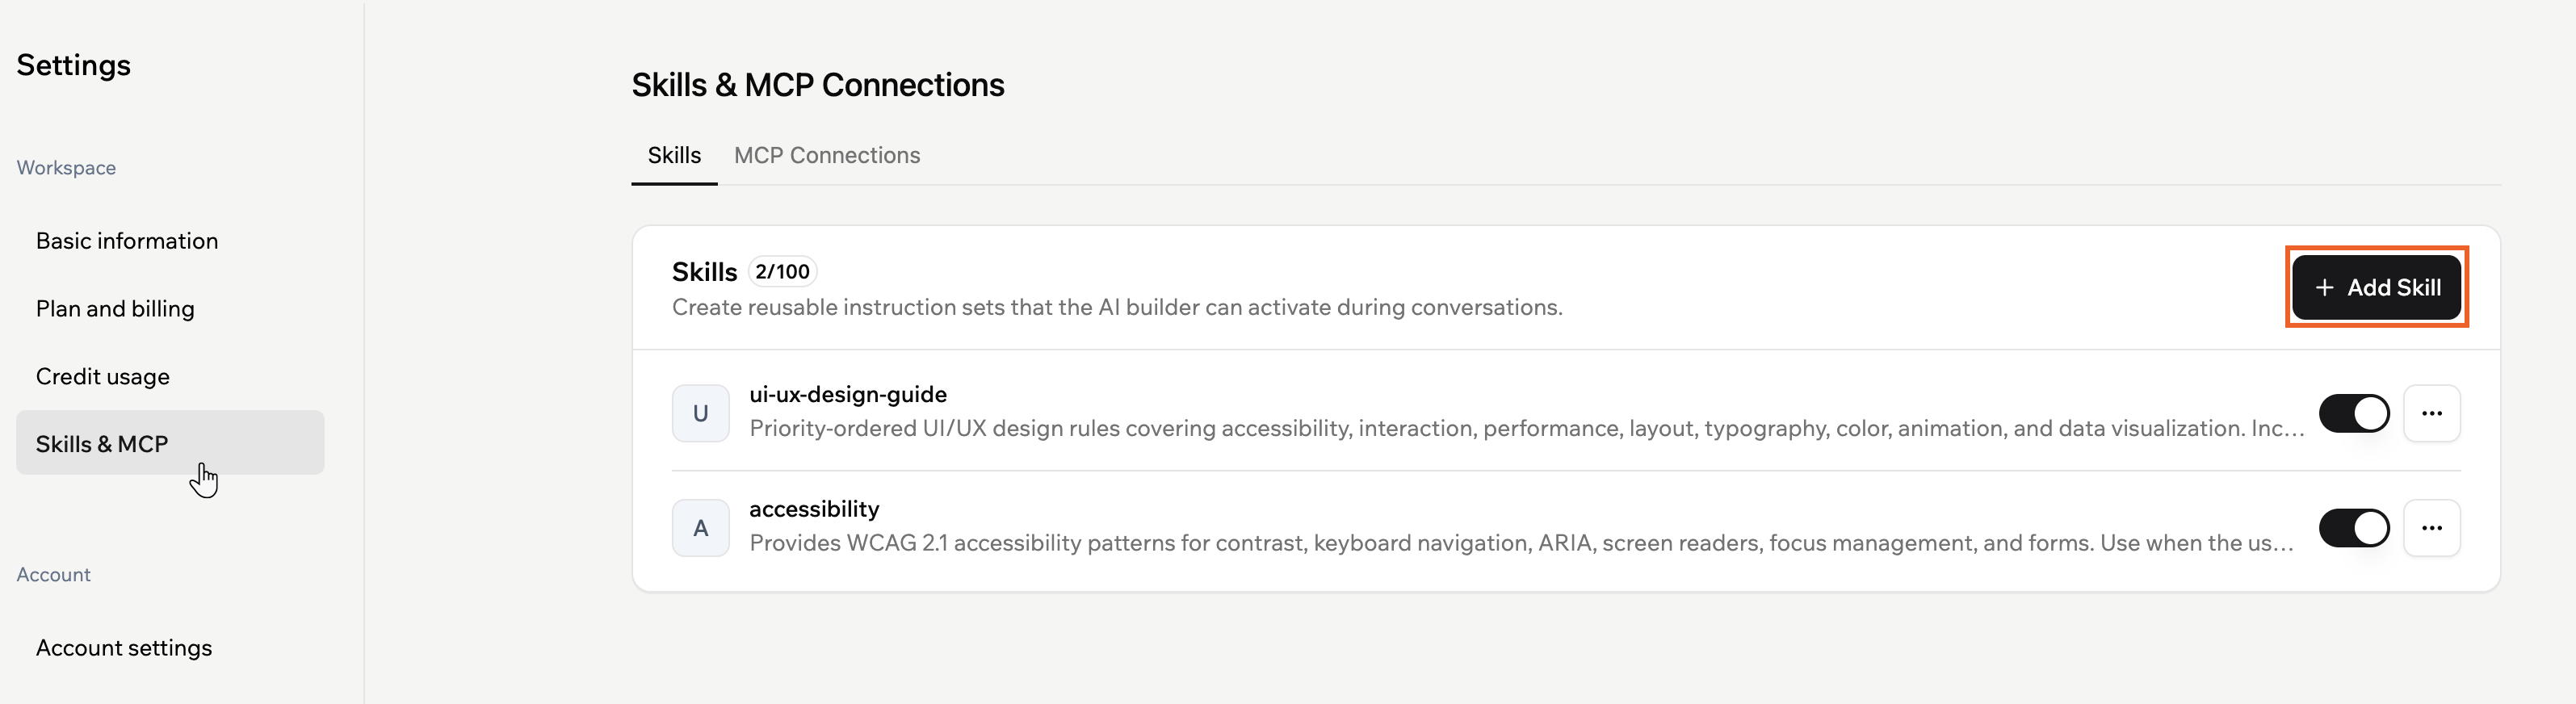Open the ellipsis menu for accessibility skill
This screenshot has width=2576, height=704.
[x=2434, y=528]
